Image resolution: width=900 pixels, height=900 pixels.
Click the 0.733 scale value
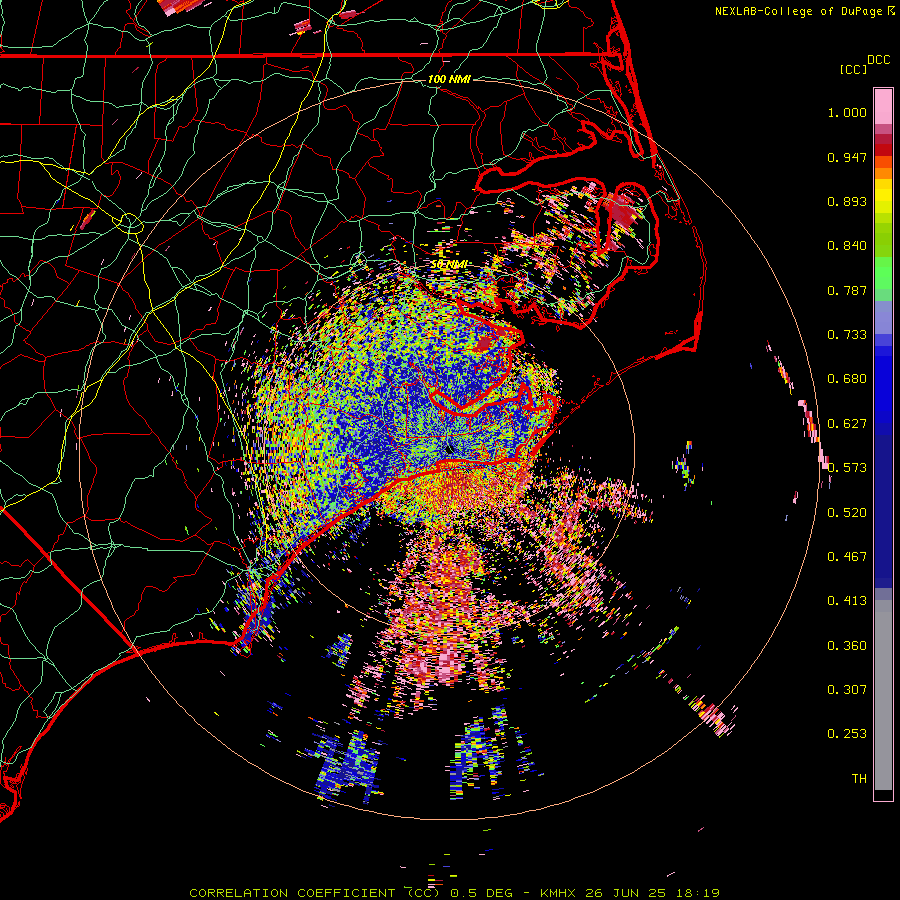pos(847,335)
